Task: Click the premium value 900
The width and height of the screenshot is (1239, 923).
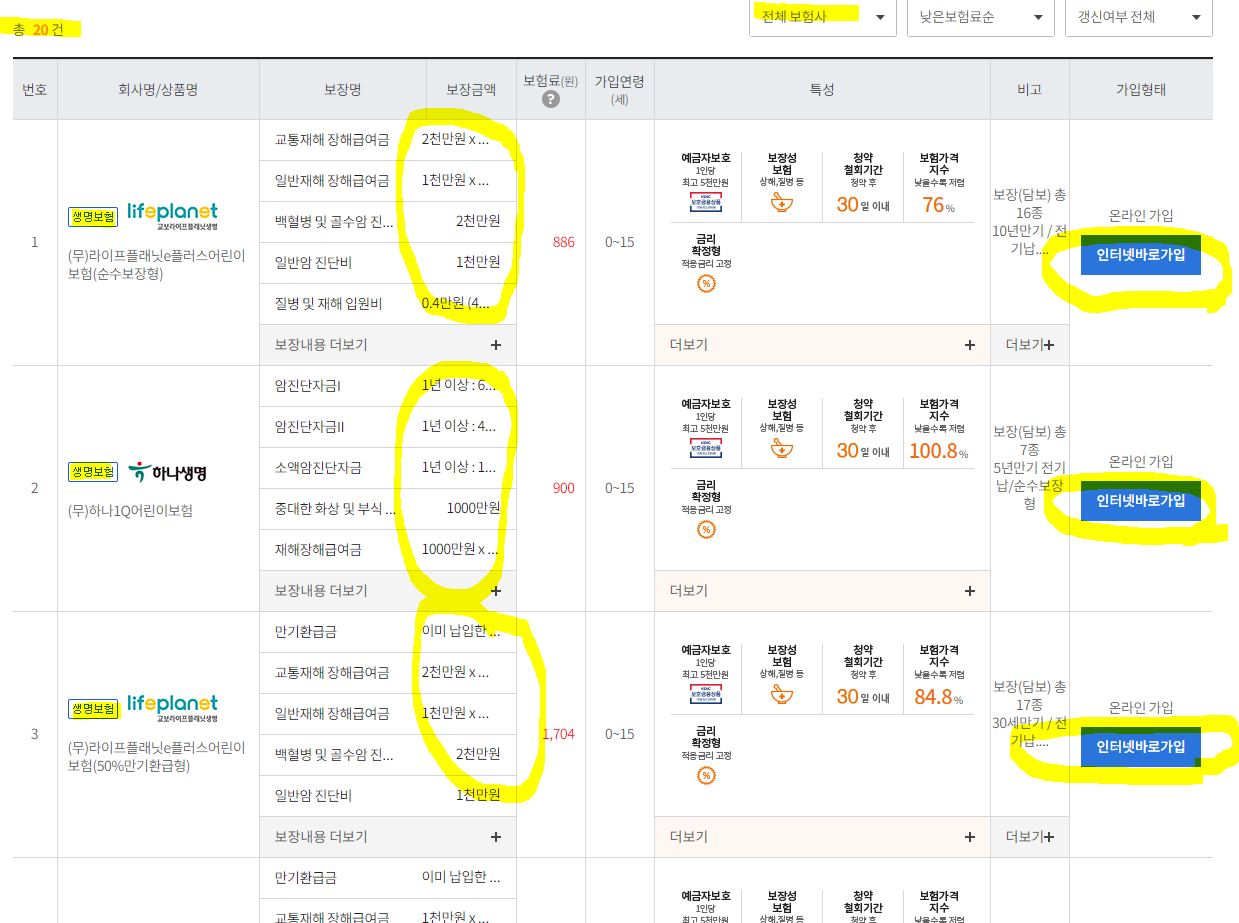Action: tap(563, 488)
